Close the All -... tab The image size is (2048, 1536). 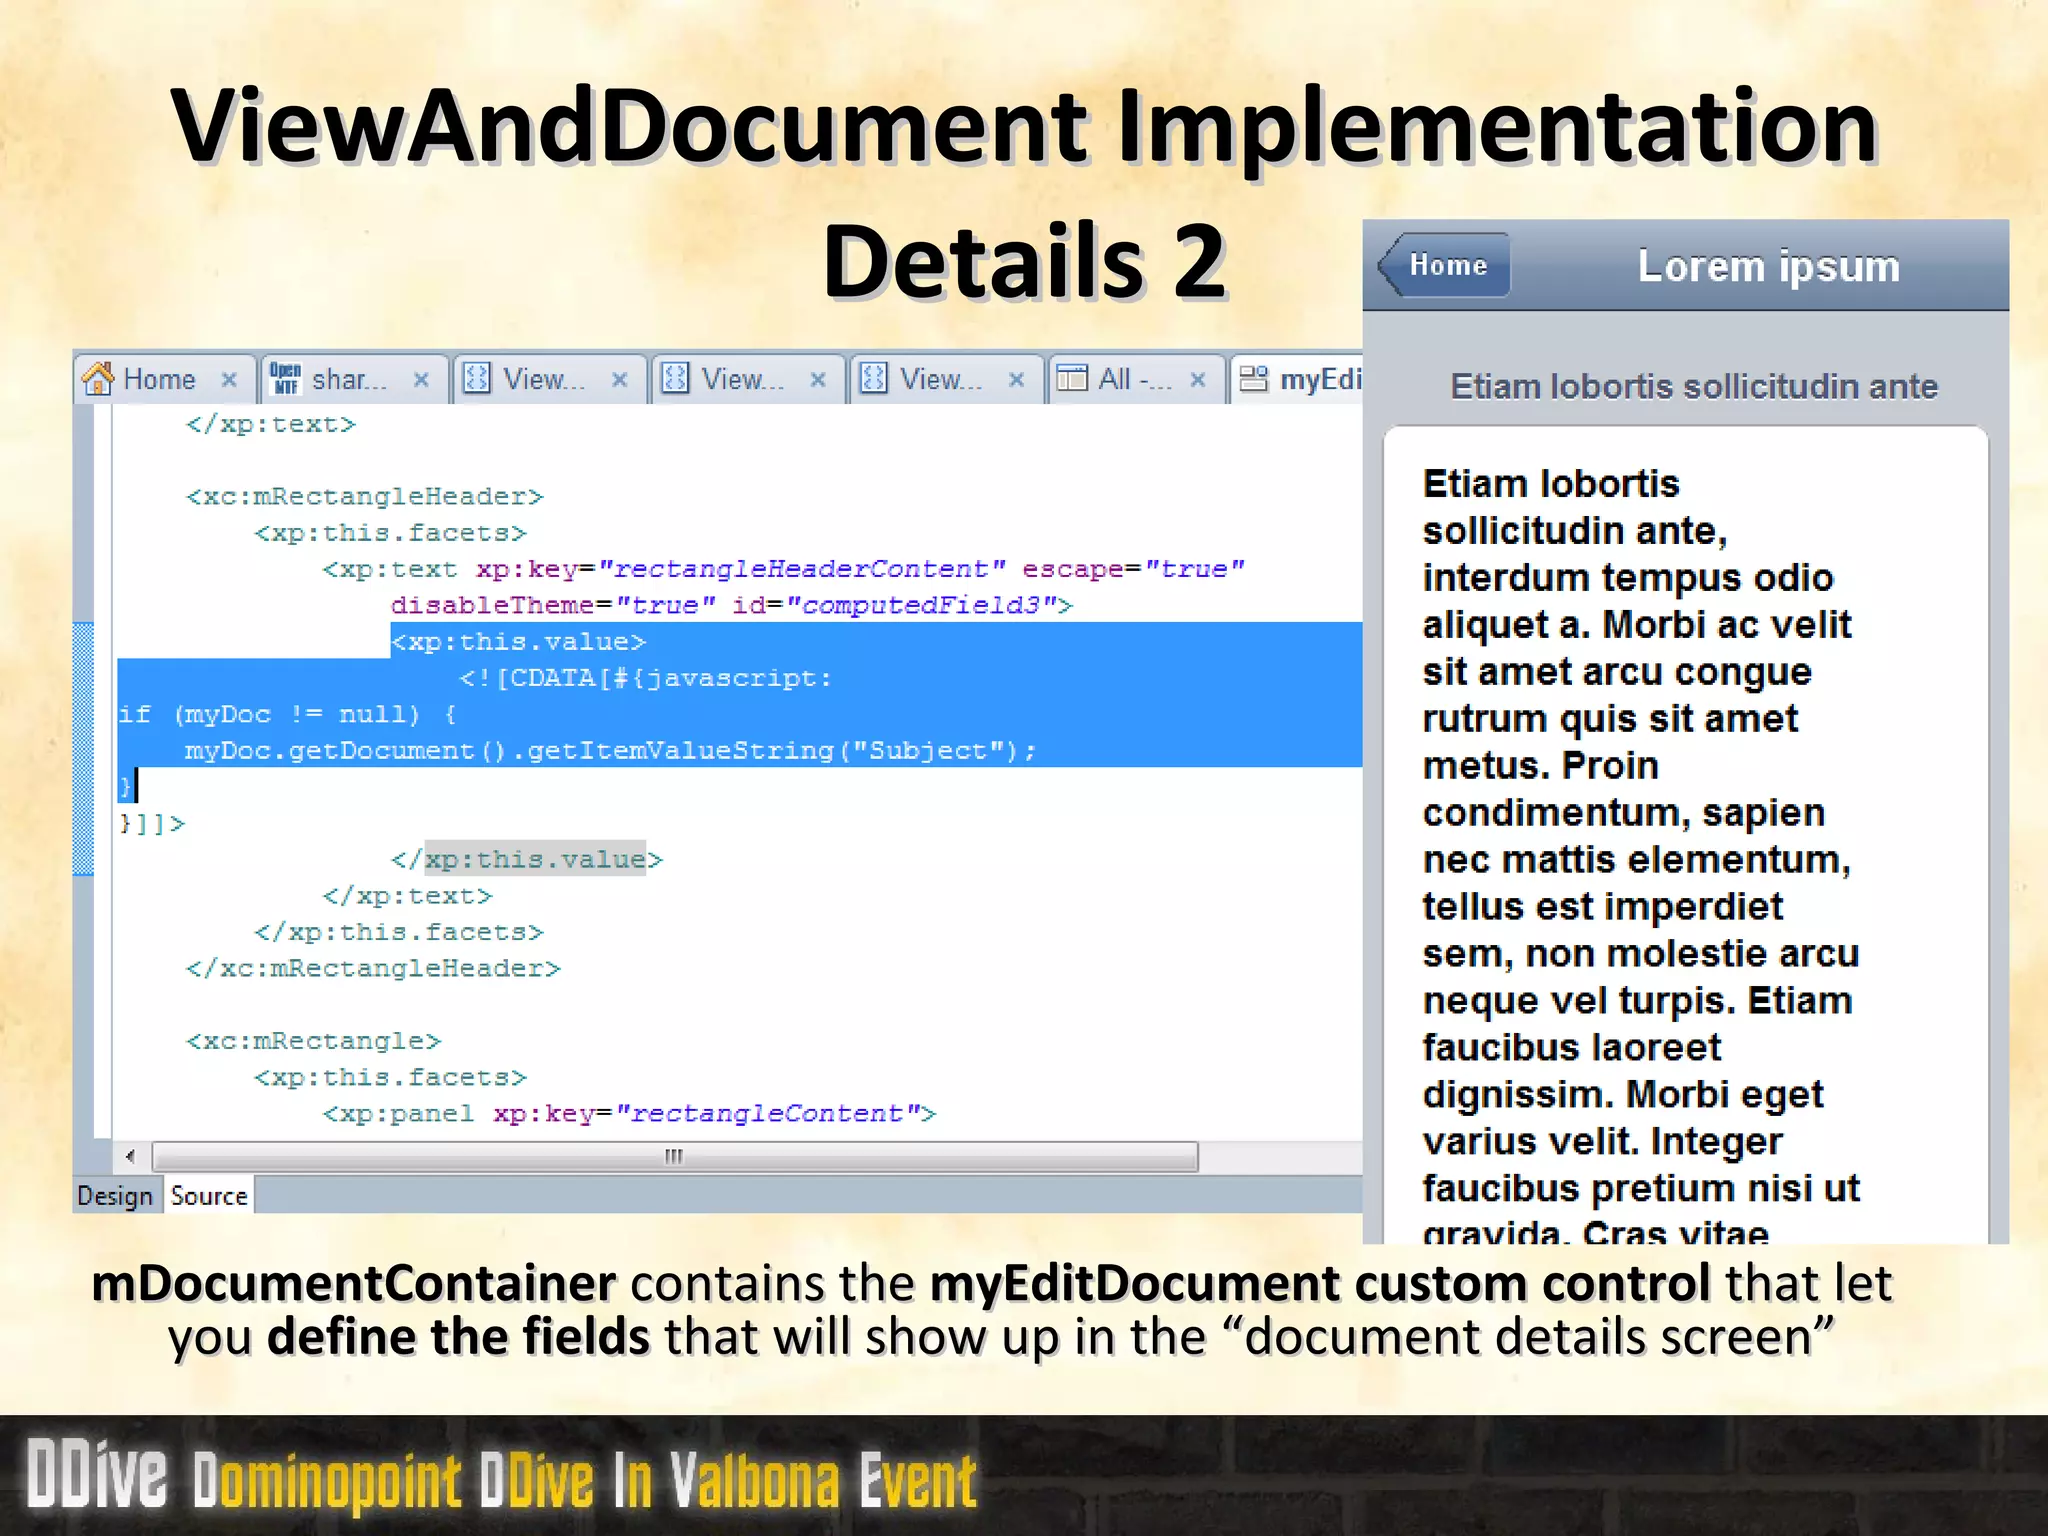pyautogui.click(x=1198, y=380)
